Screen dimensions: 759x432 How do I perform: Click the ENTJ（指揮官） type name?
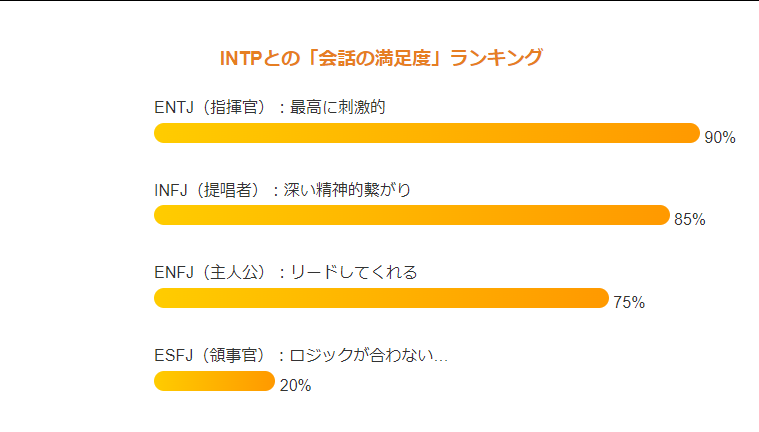click(211, 107)
